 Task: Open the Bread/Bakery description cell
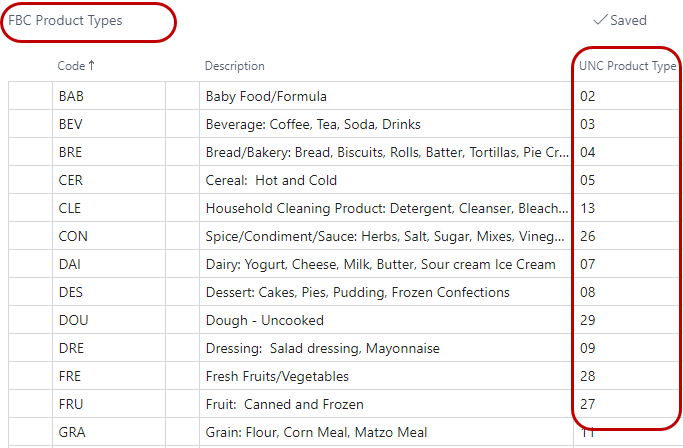tap(387, 153)
